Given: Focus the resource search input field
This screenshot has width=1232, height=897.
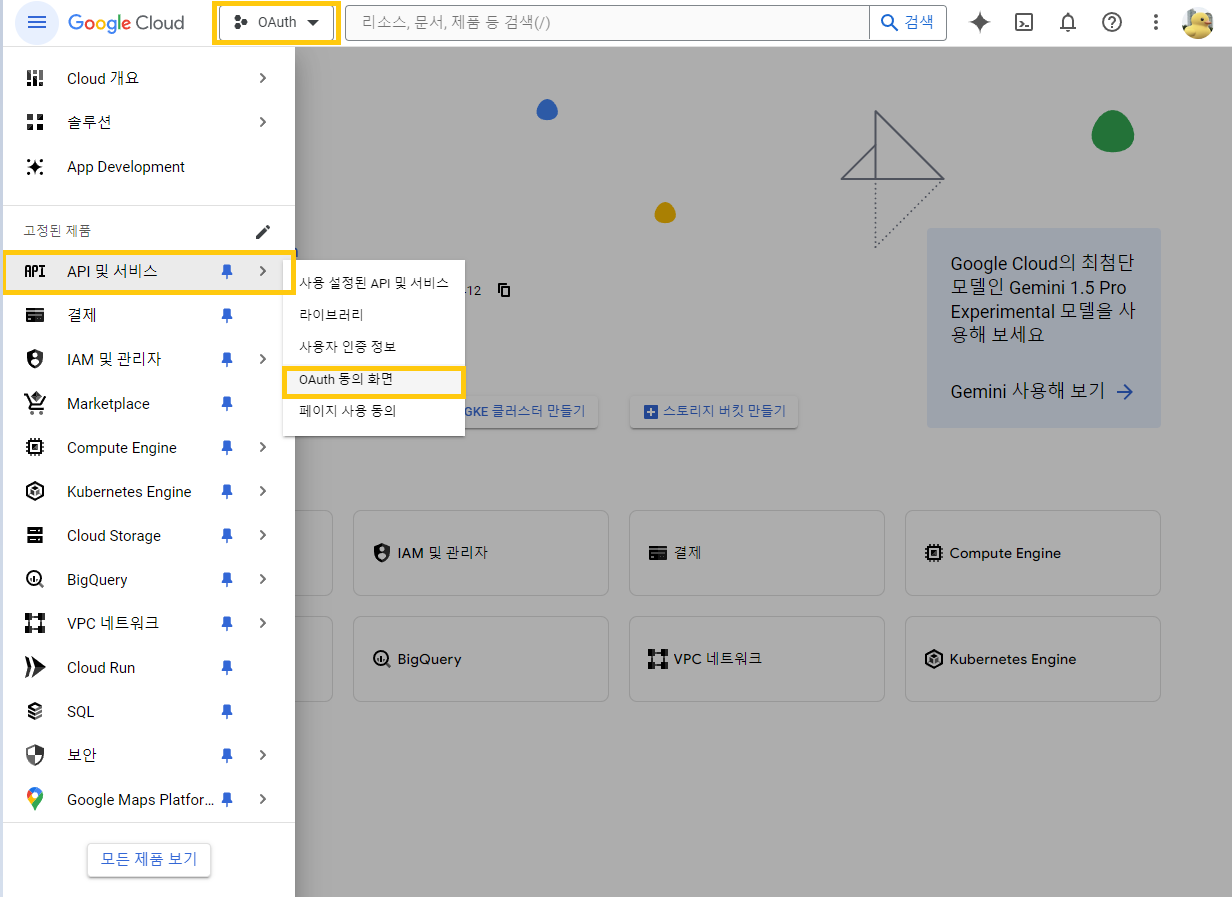Looking at the screenshot, I should (x=607, y=23).
